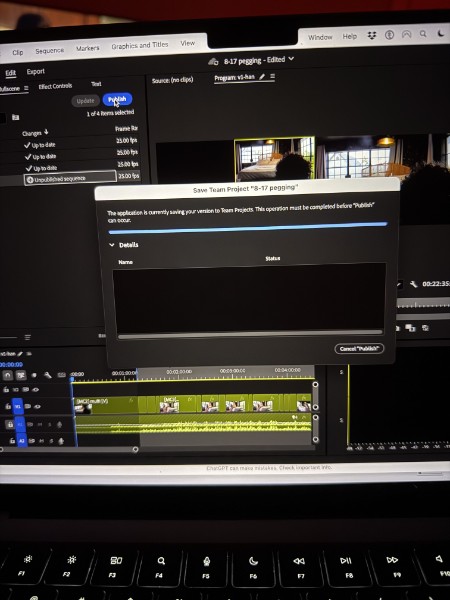Toggle lock on top video track

click(x=6, y=390)
